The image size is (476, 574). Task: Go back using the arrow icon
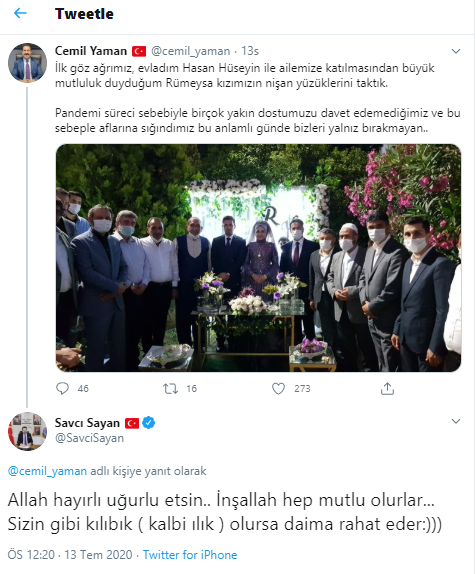tap(20, 13)
